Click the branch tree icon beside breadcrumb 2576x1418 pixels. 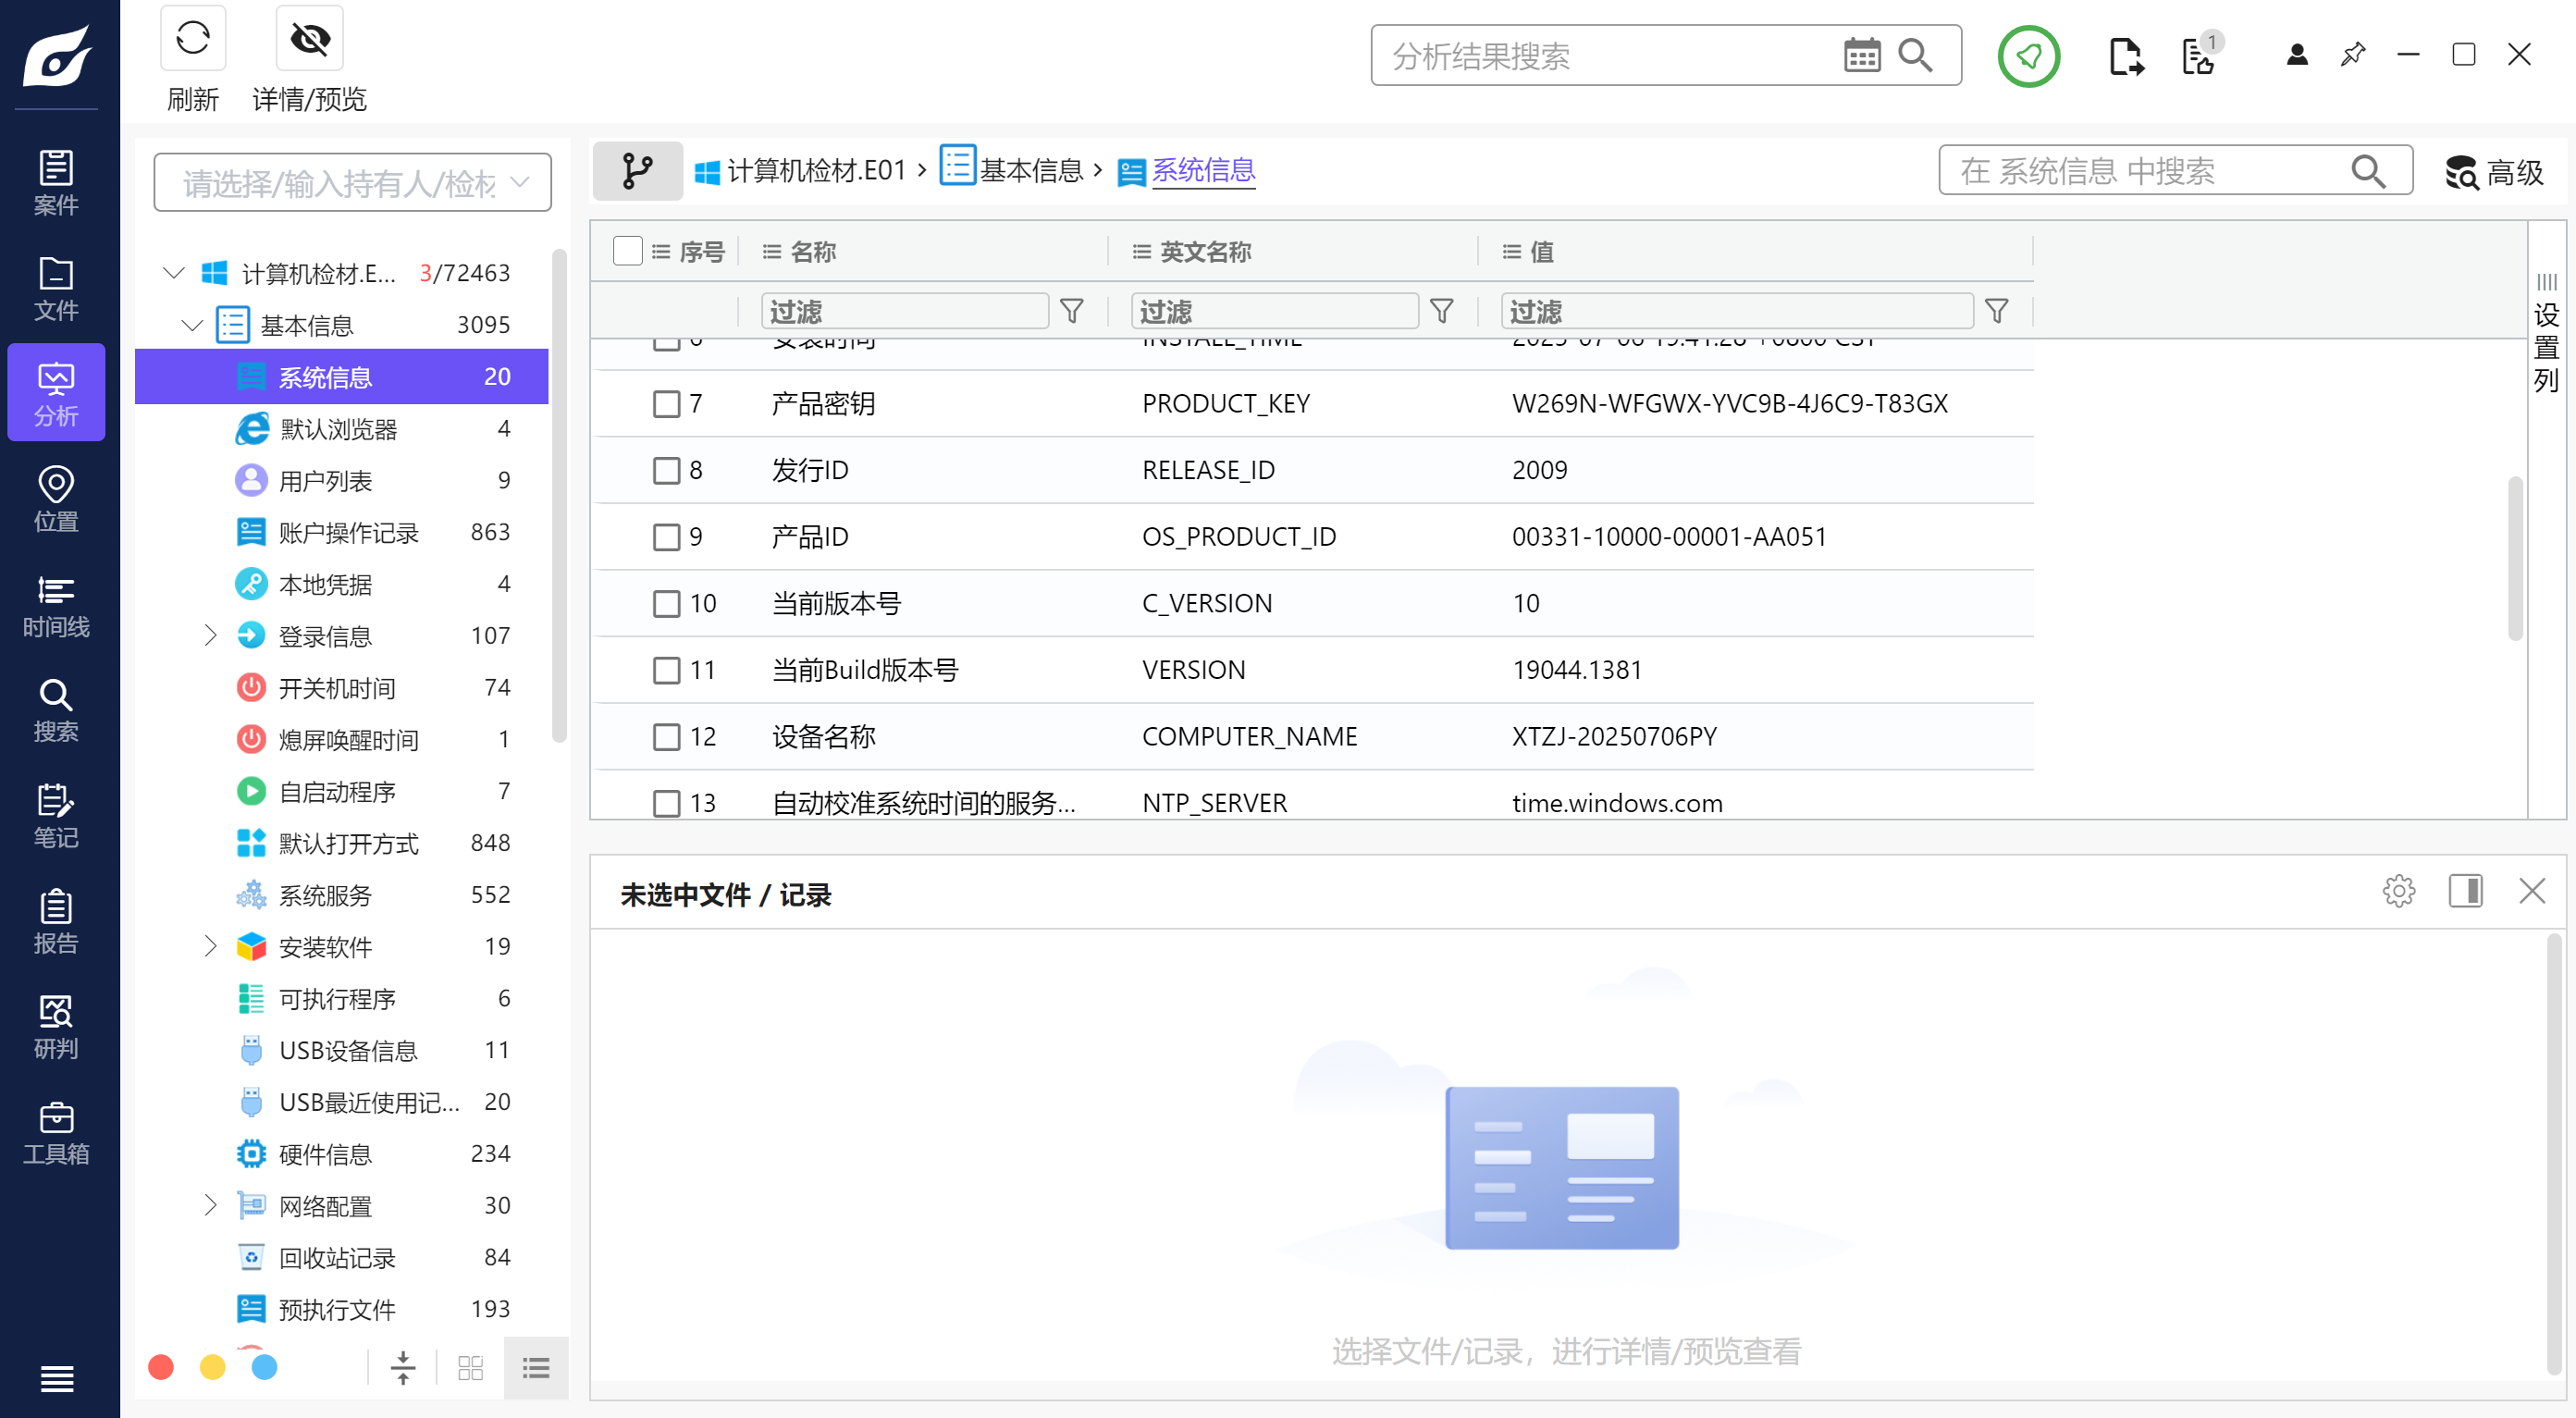(x=637, y=171)
